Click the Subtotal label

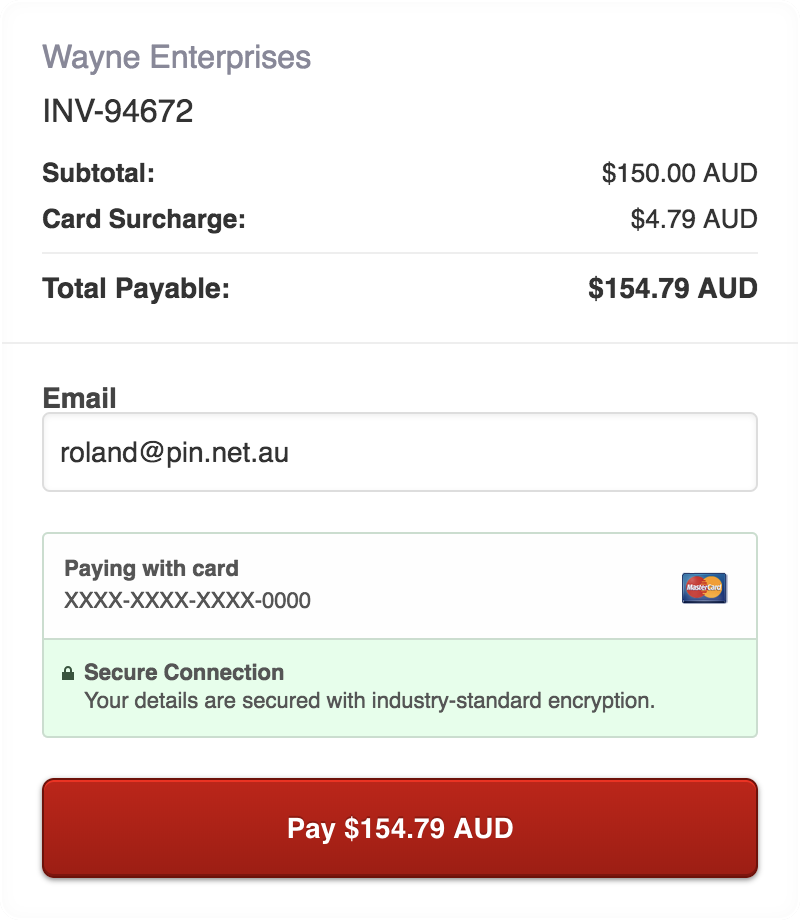pyautogui.click(x=99, y=173)
